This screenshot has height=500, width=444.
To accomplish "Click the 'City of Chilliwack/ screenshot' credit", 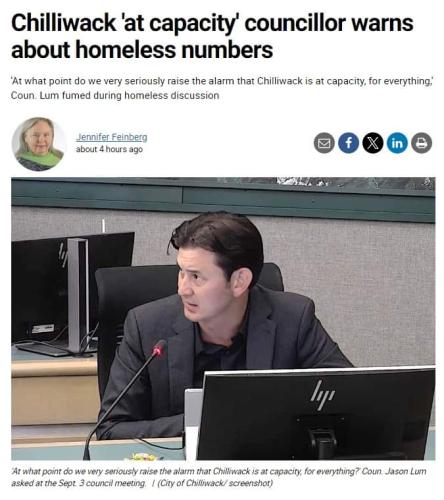I will pos(215,483).
